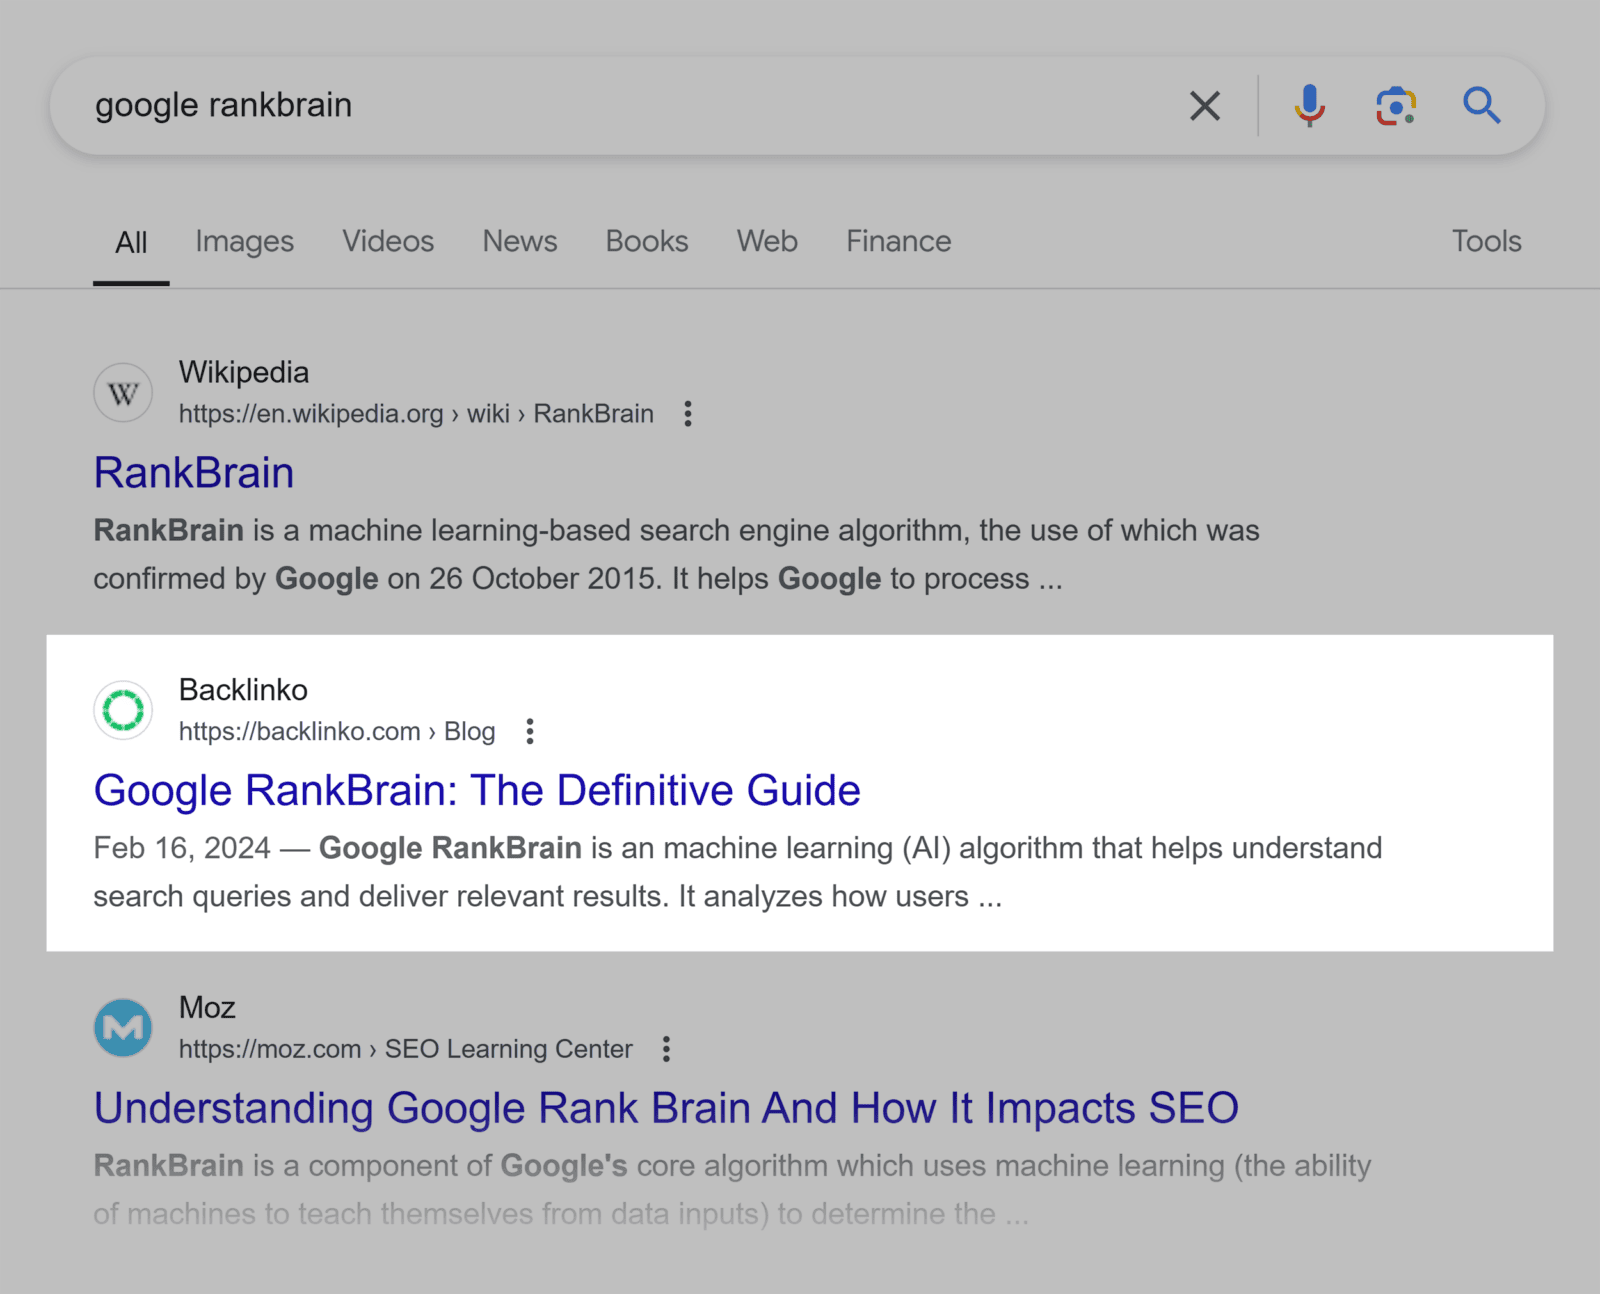Open Google Lens image search icon
The width and height of the screenshot is (1600, 1294).
tap(1395, 105)
